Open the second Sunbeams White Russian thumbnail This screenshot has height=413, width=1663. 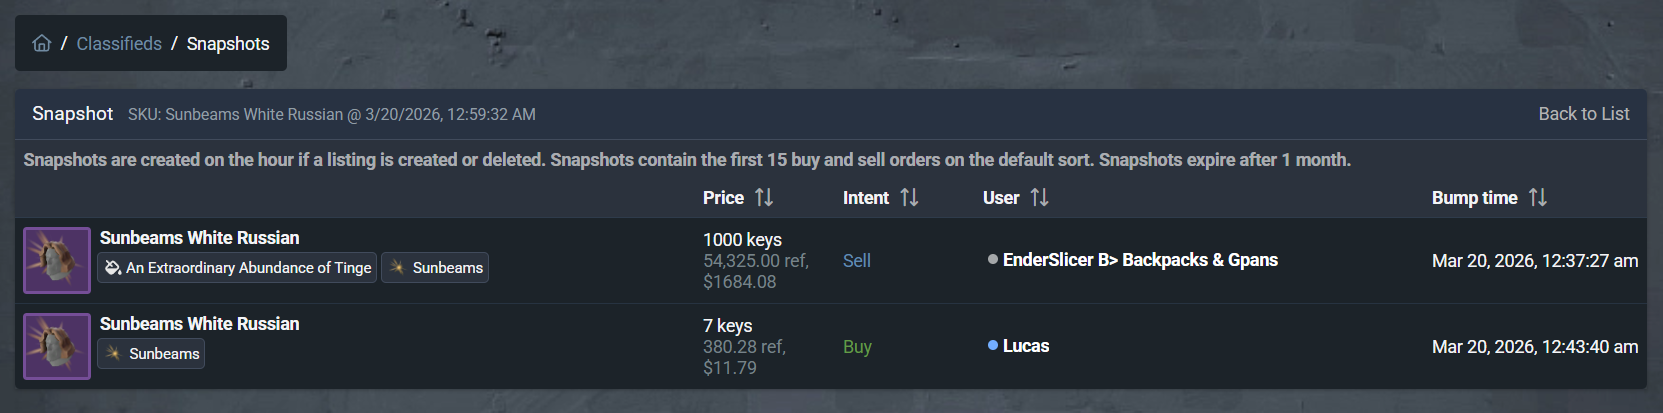click(57, 346)
